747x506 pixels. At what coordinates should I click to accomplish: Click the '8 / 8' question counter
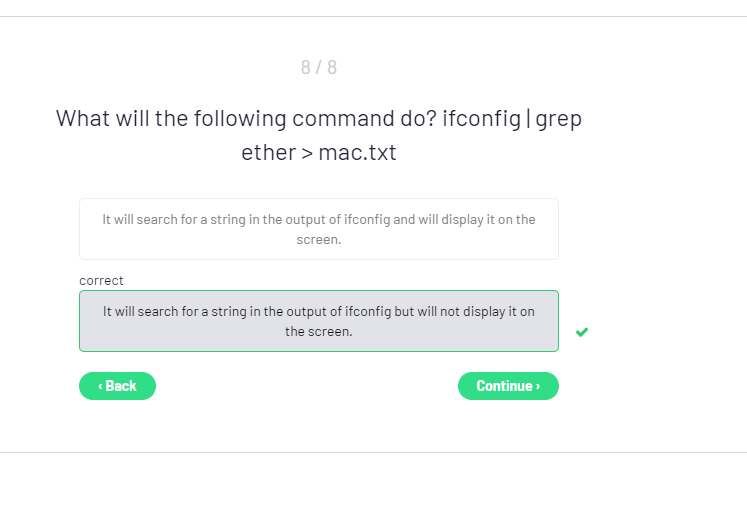319,68
